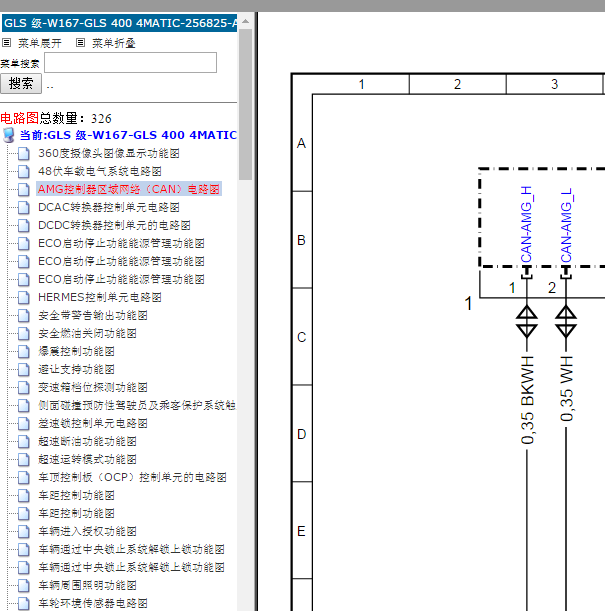Viewport: 605px width, 611px height.
Task: Click the page icon next to 安全带警告输出功能图
Action: point(24,316)
